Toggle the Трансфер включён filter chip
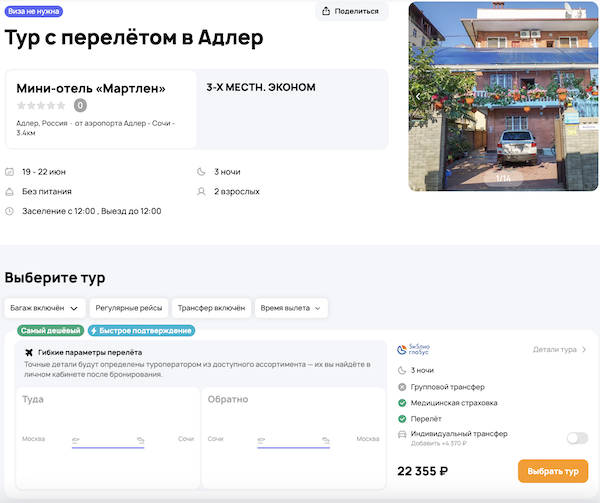Screen dimensions: 600x503 point(210,308)
